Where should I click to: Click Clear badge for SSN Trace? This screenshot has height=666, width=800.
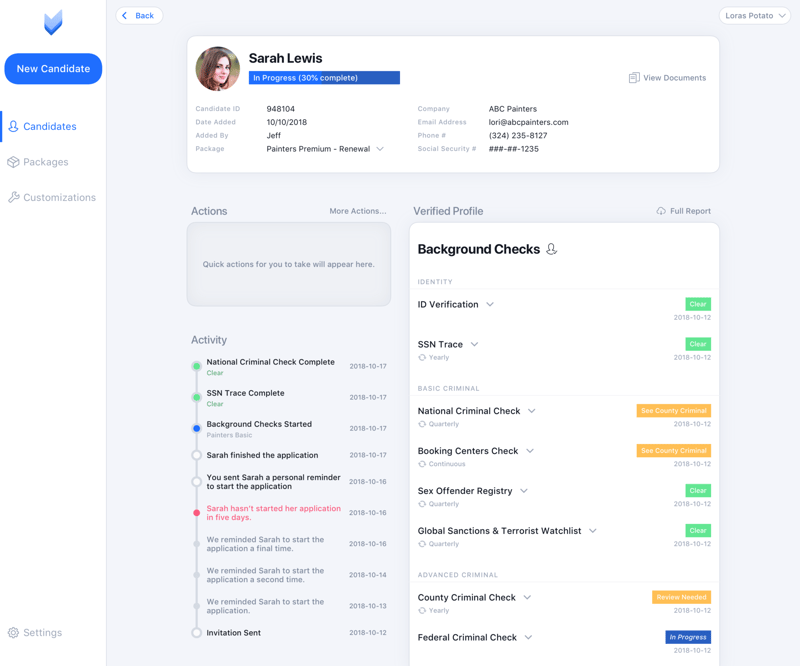tap(698, 344)
